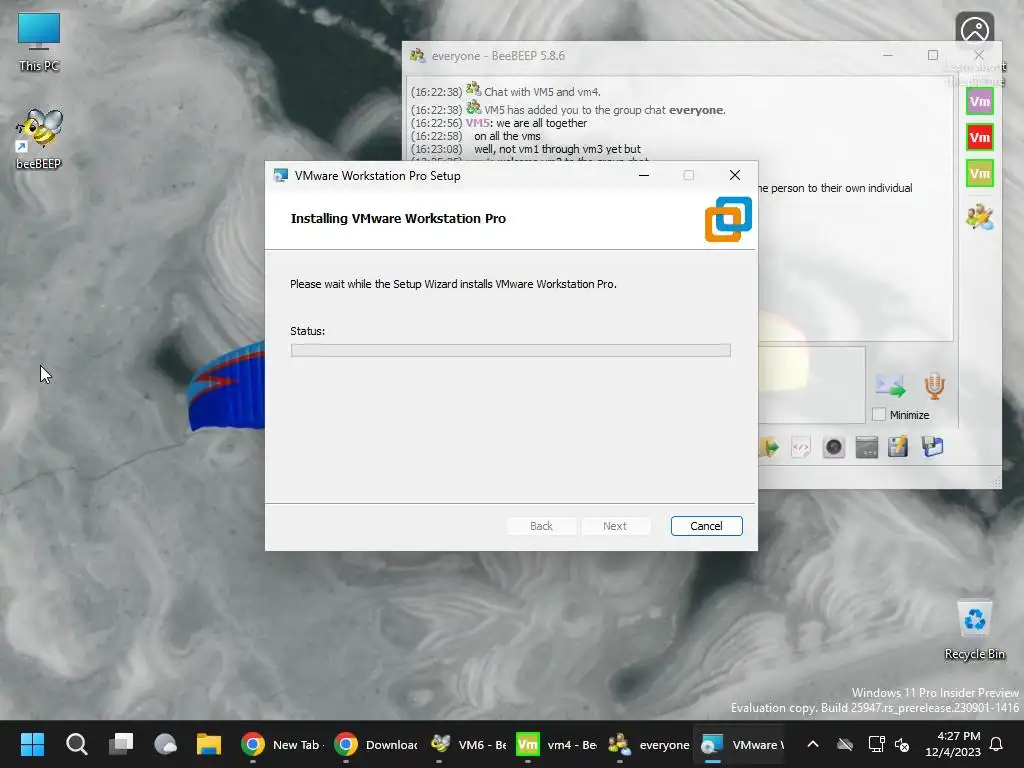Click the code snippet icon in BeeBEEP toolbar
Viewport: 1024px width, 768px height.
point(801,447)
